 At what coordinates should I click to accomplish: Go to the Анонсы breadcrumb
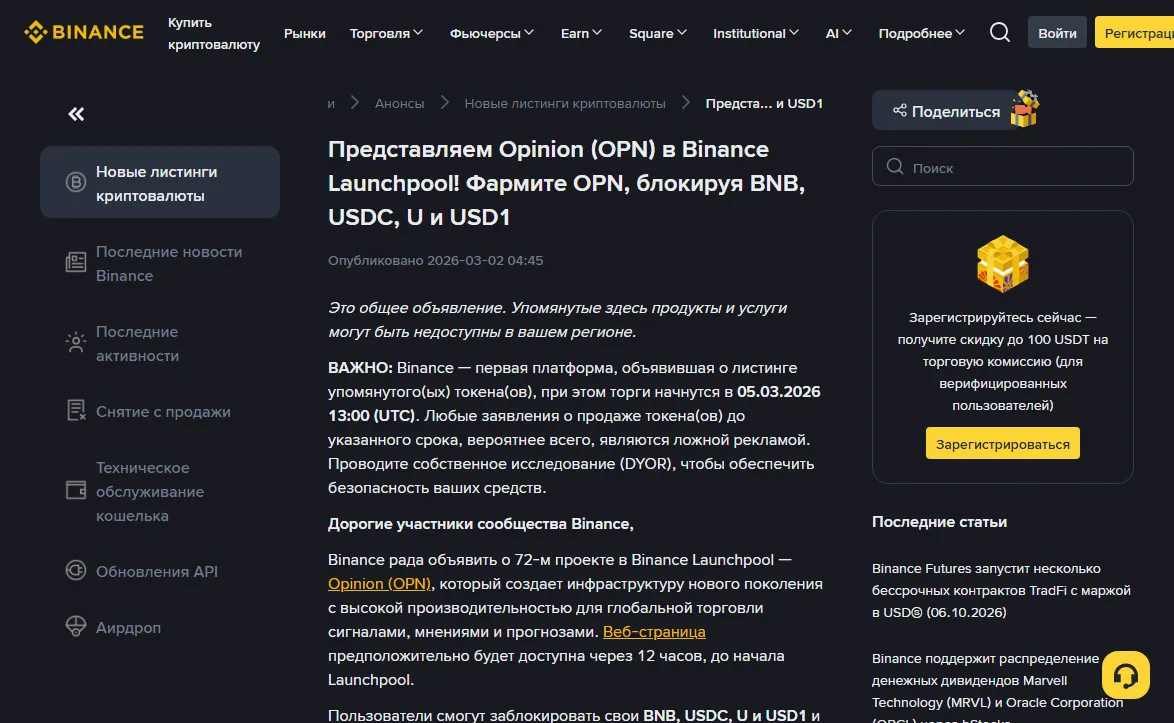399,103
